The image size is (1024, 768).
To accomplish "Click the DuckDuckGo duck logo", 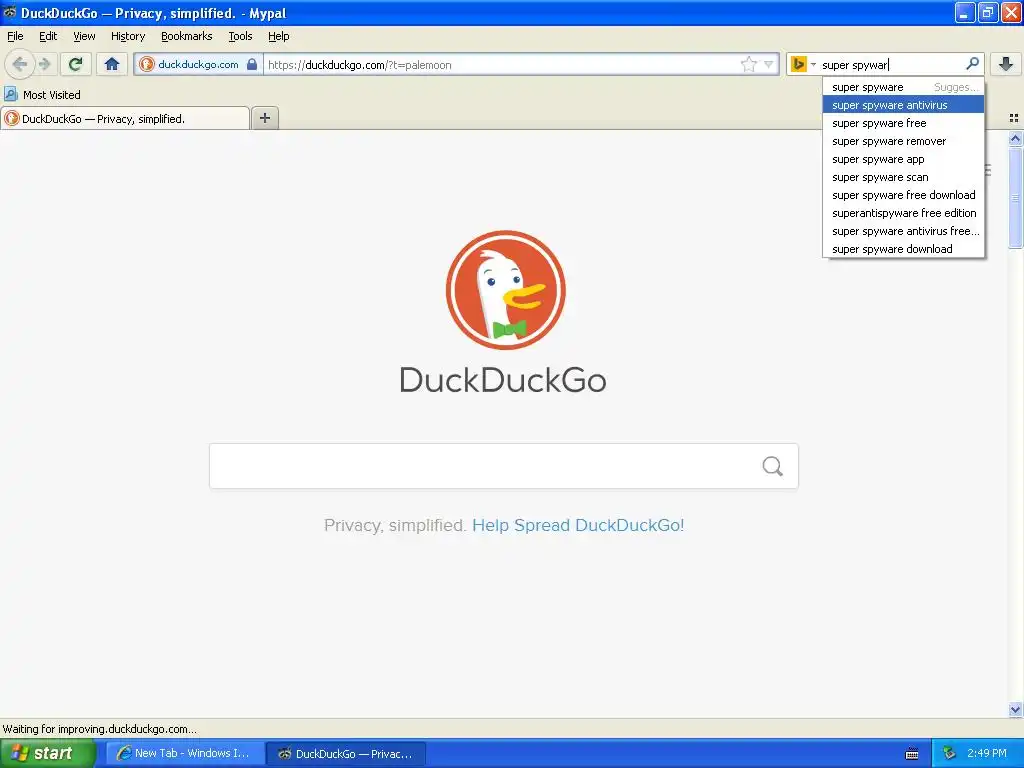I will coord(505,290).
